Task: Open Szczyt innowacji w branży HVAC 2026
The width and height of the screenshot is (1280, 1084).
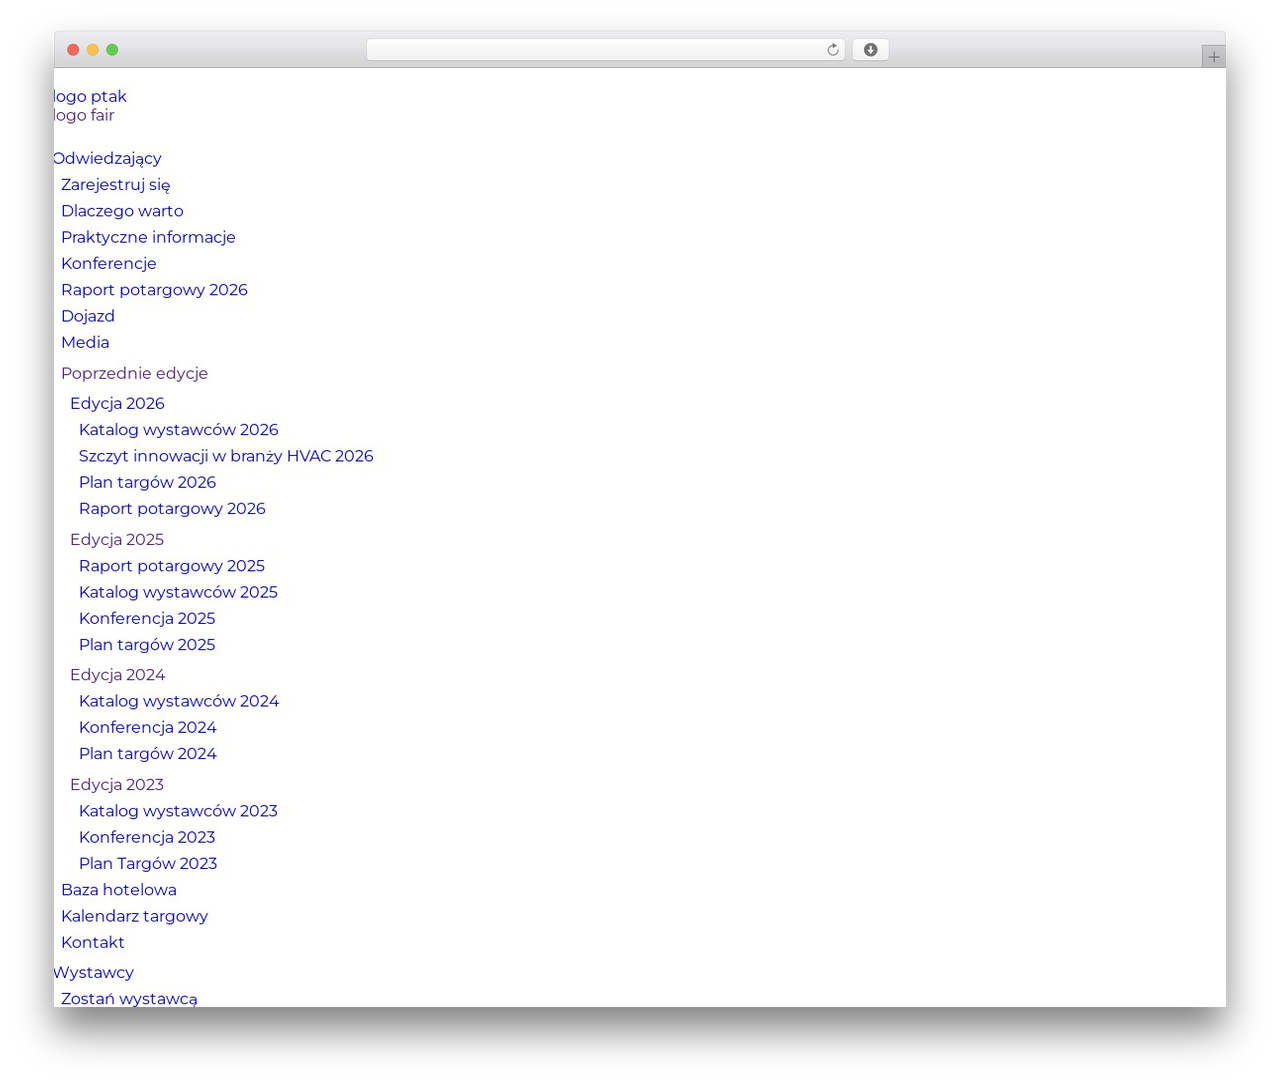Action: [x=226, y=456]
